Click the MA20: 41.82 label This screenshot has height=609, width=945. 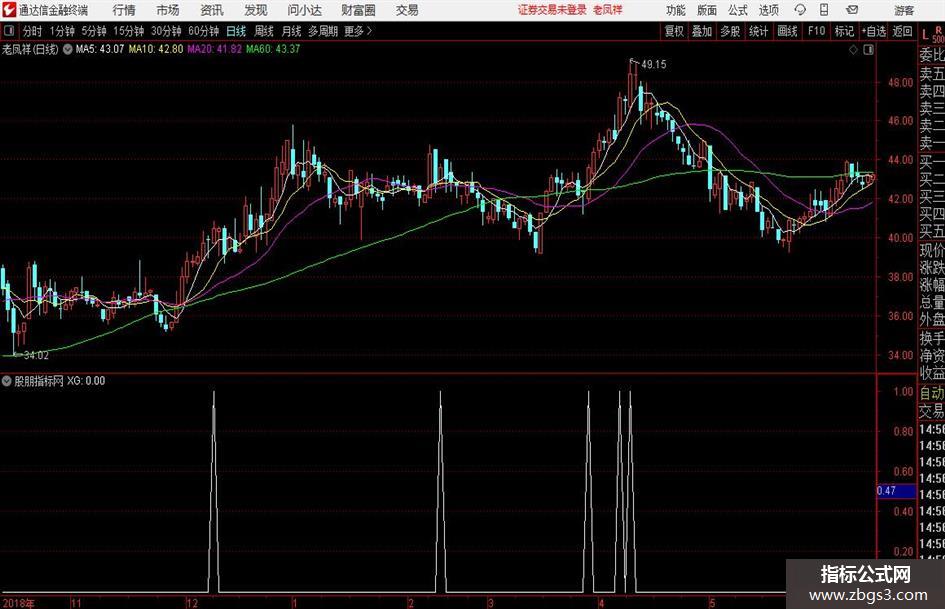215,49
